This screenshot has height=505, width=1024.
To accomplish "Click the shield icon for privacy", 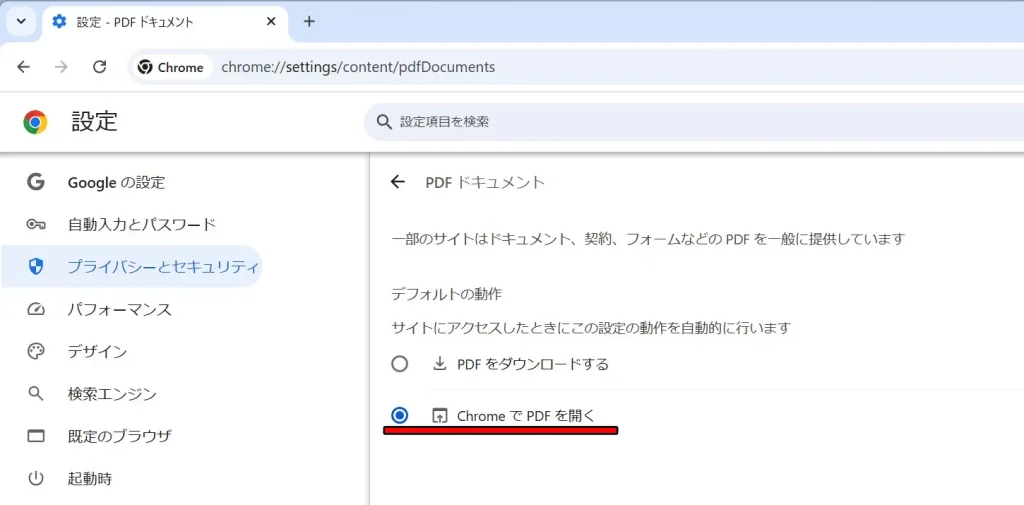I will pyautogui.click(x=35, y=267).
